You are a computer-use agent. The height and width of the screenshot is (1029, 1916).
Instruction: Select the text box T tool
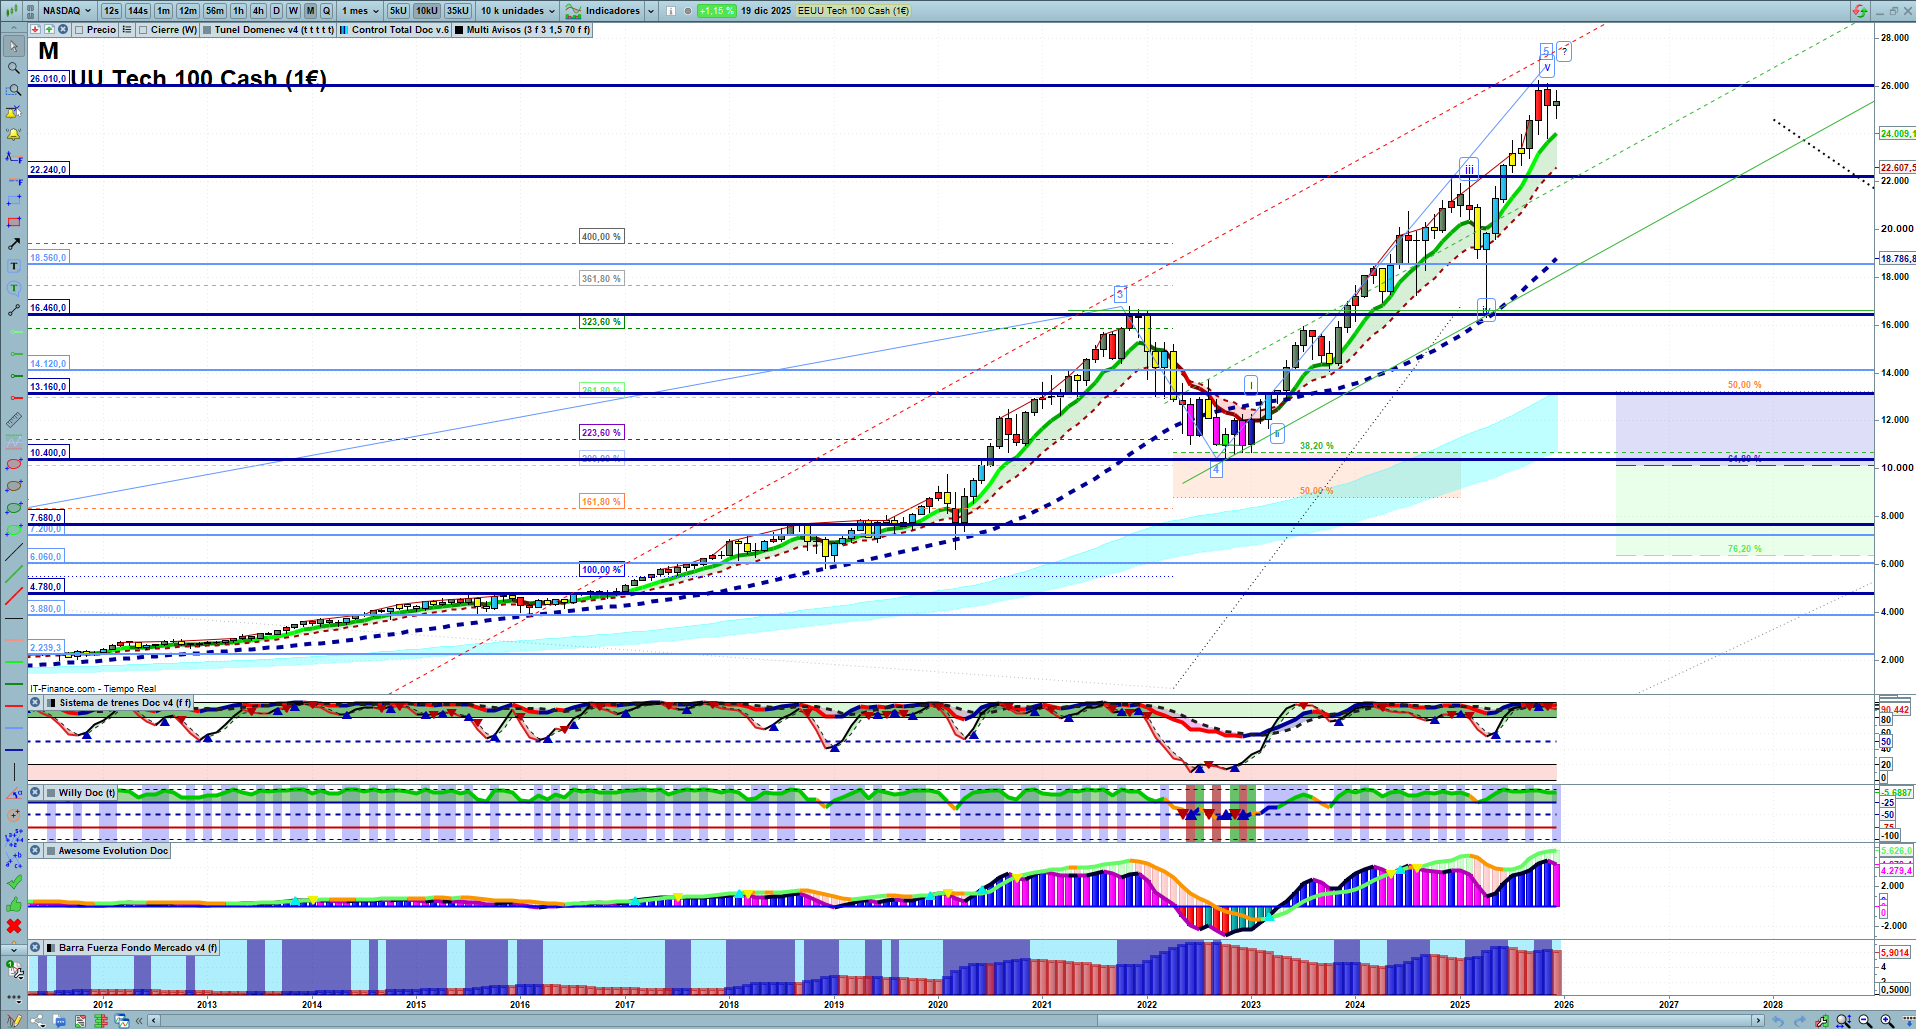click(x=14, y=266)
